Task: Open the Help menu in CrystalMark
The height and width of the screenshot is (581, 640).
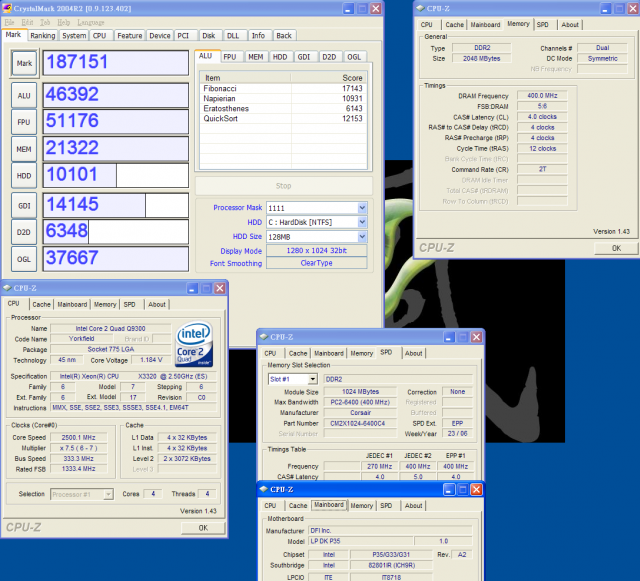Action: coord(63,22)
